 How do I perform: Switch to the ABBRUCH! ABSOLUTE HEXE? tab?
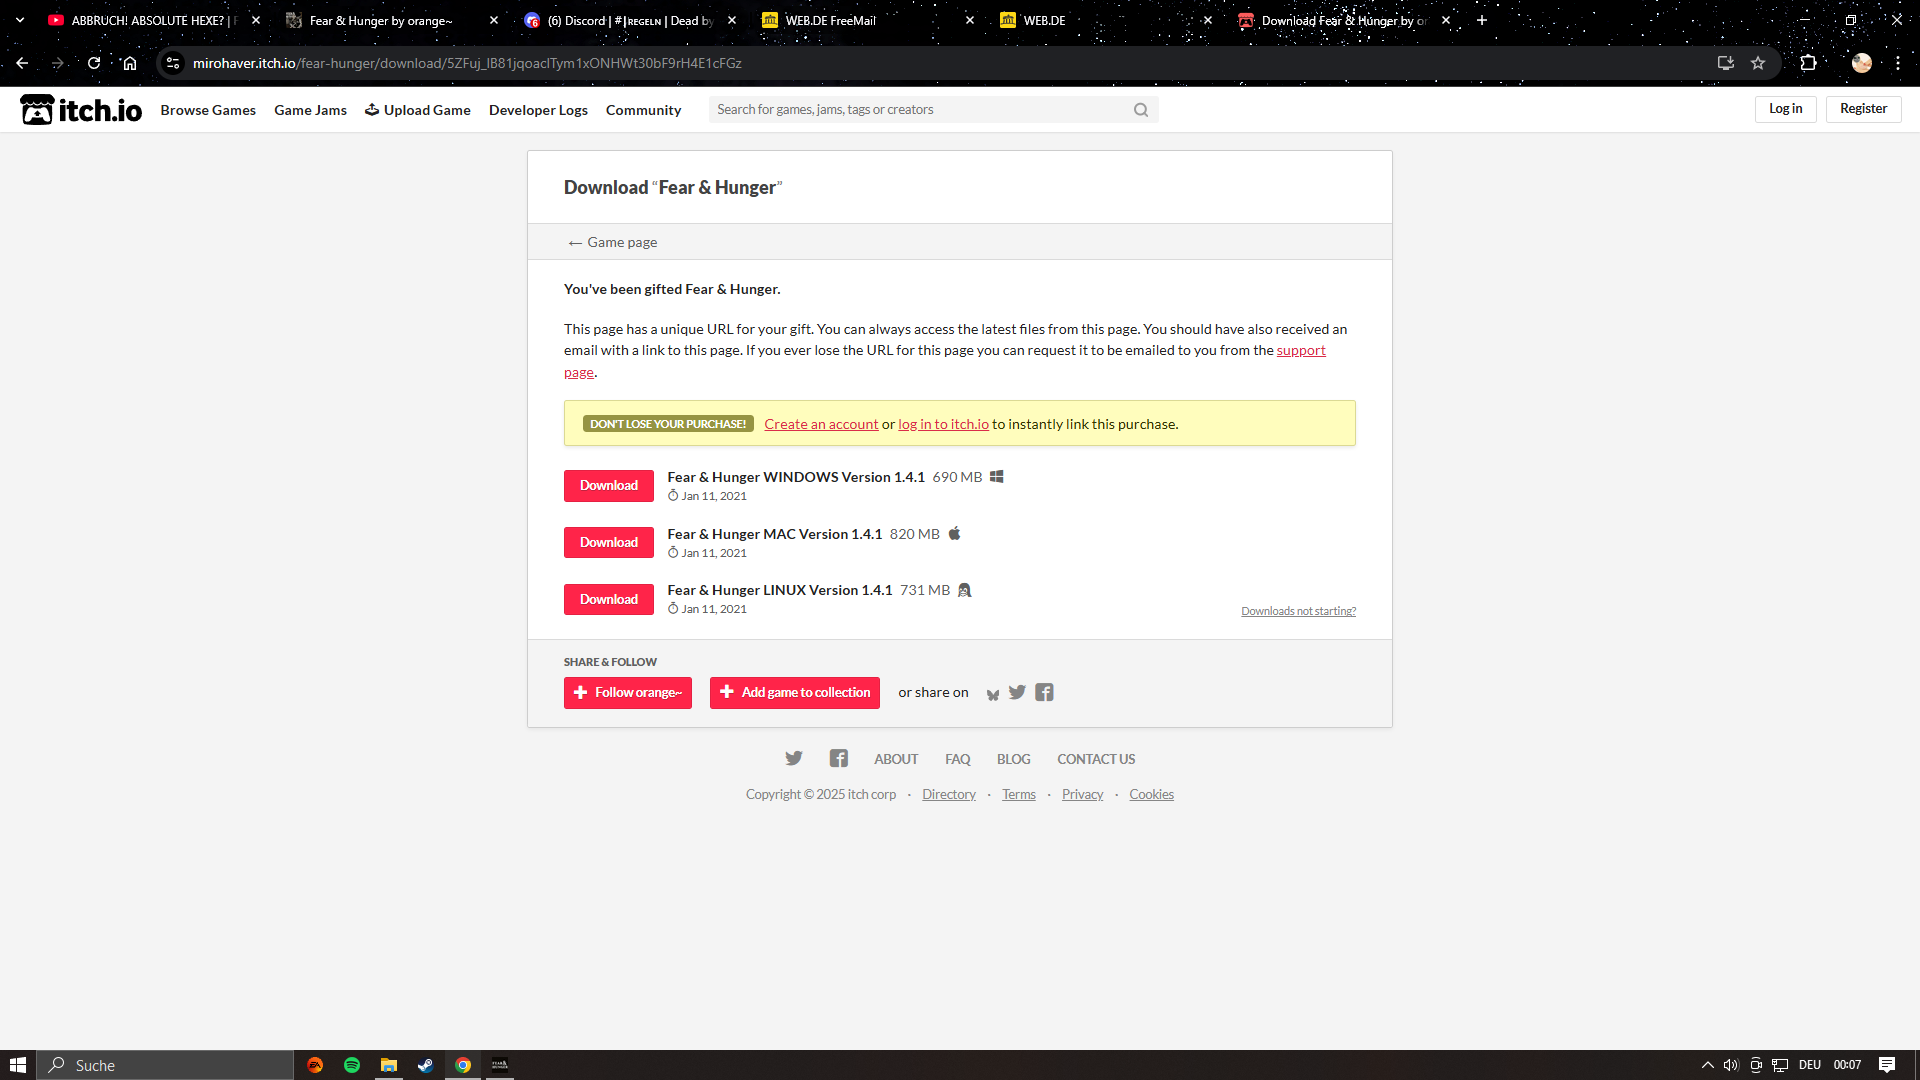pos(155,20)
